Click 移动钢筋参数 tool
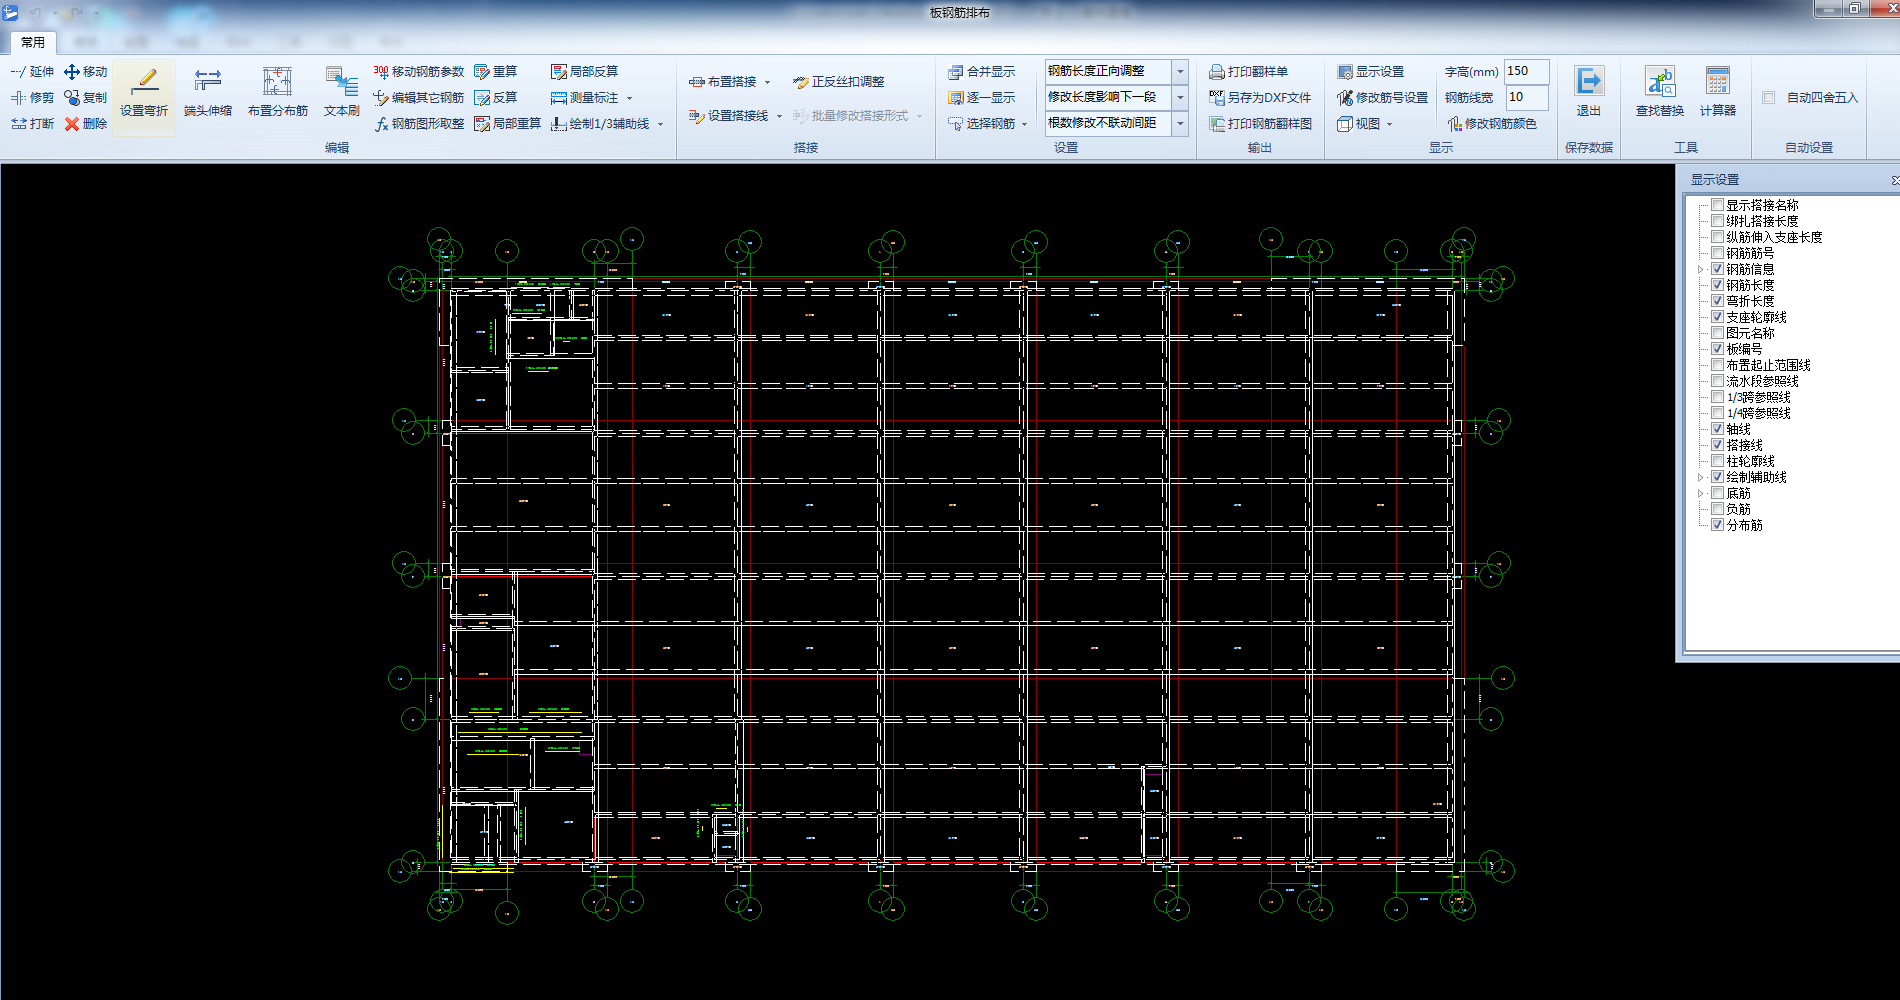 [x=419, y=72]
